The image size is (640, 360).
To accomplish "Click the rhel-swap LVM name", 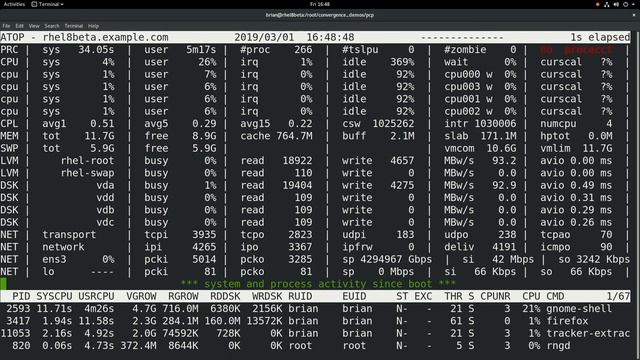I will point(87,173).
